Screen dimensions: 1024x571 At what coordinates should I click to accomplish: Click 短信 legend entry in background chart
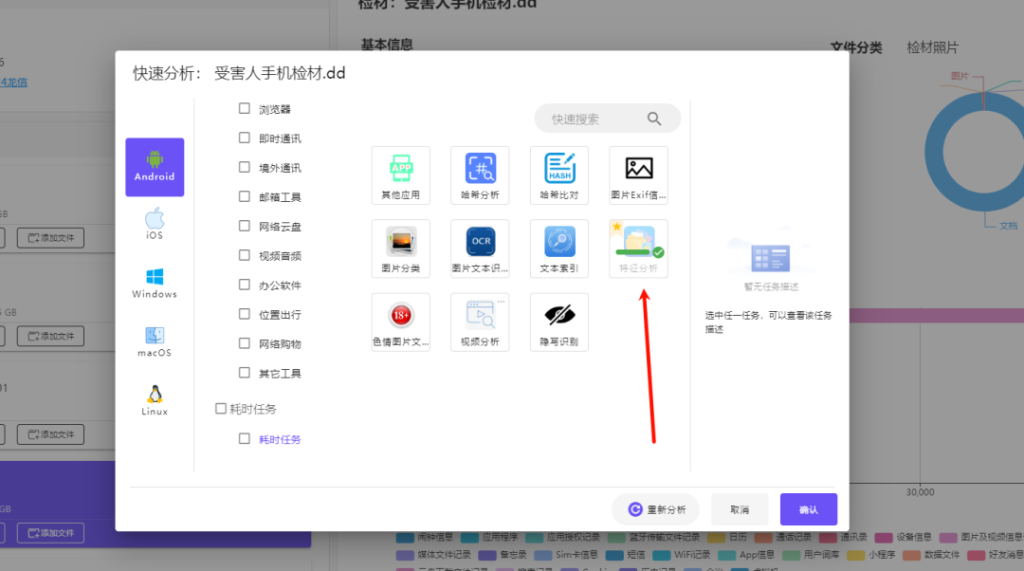(x=626, y=555)
